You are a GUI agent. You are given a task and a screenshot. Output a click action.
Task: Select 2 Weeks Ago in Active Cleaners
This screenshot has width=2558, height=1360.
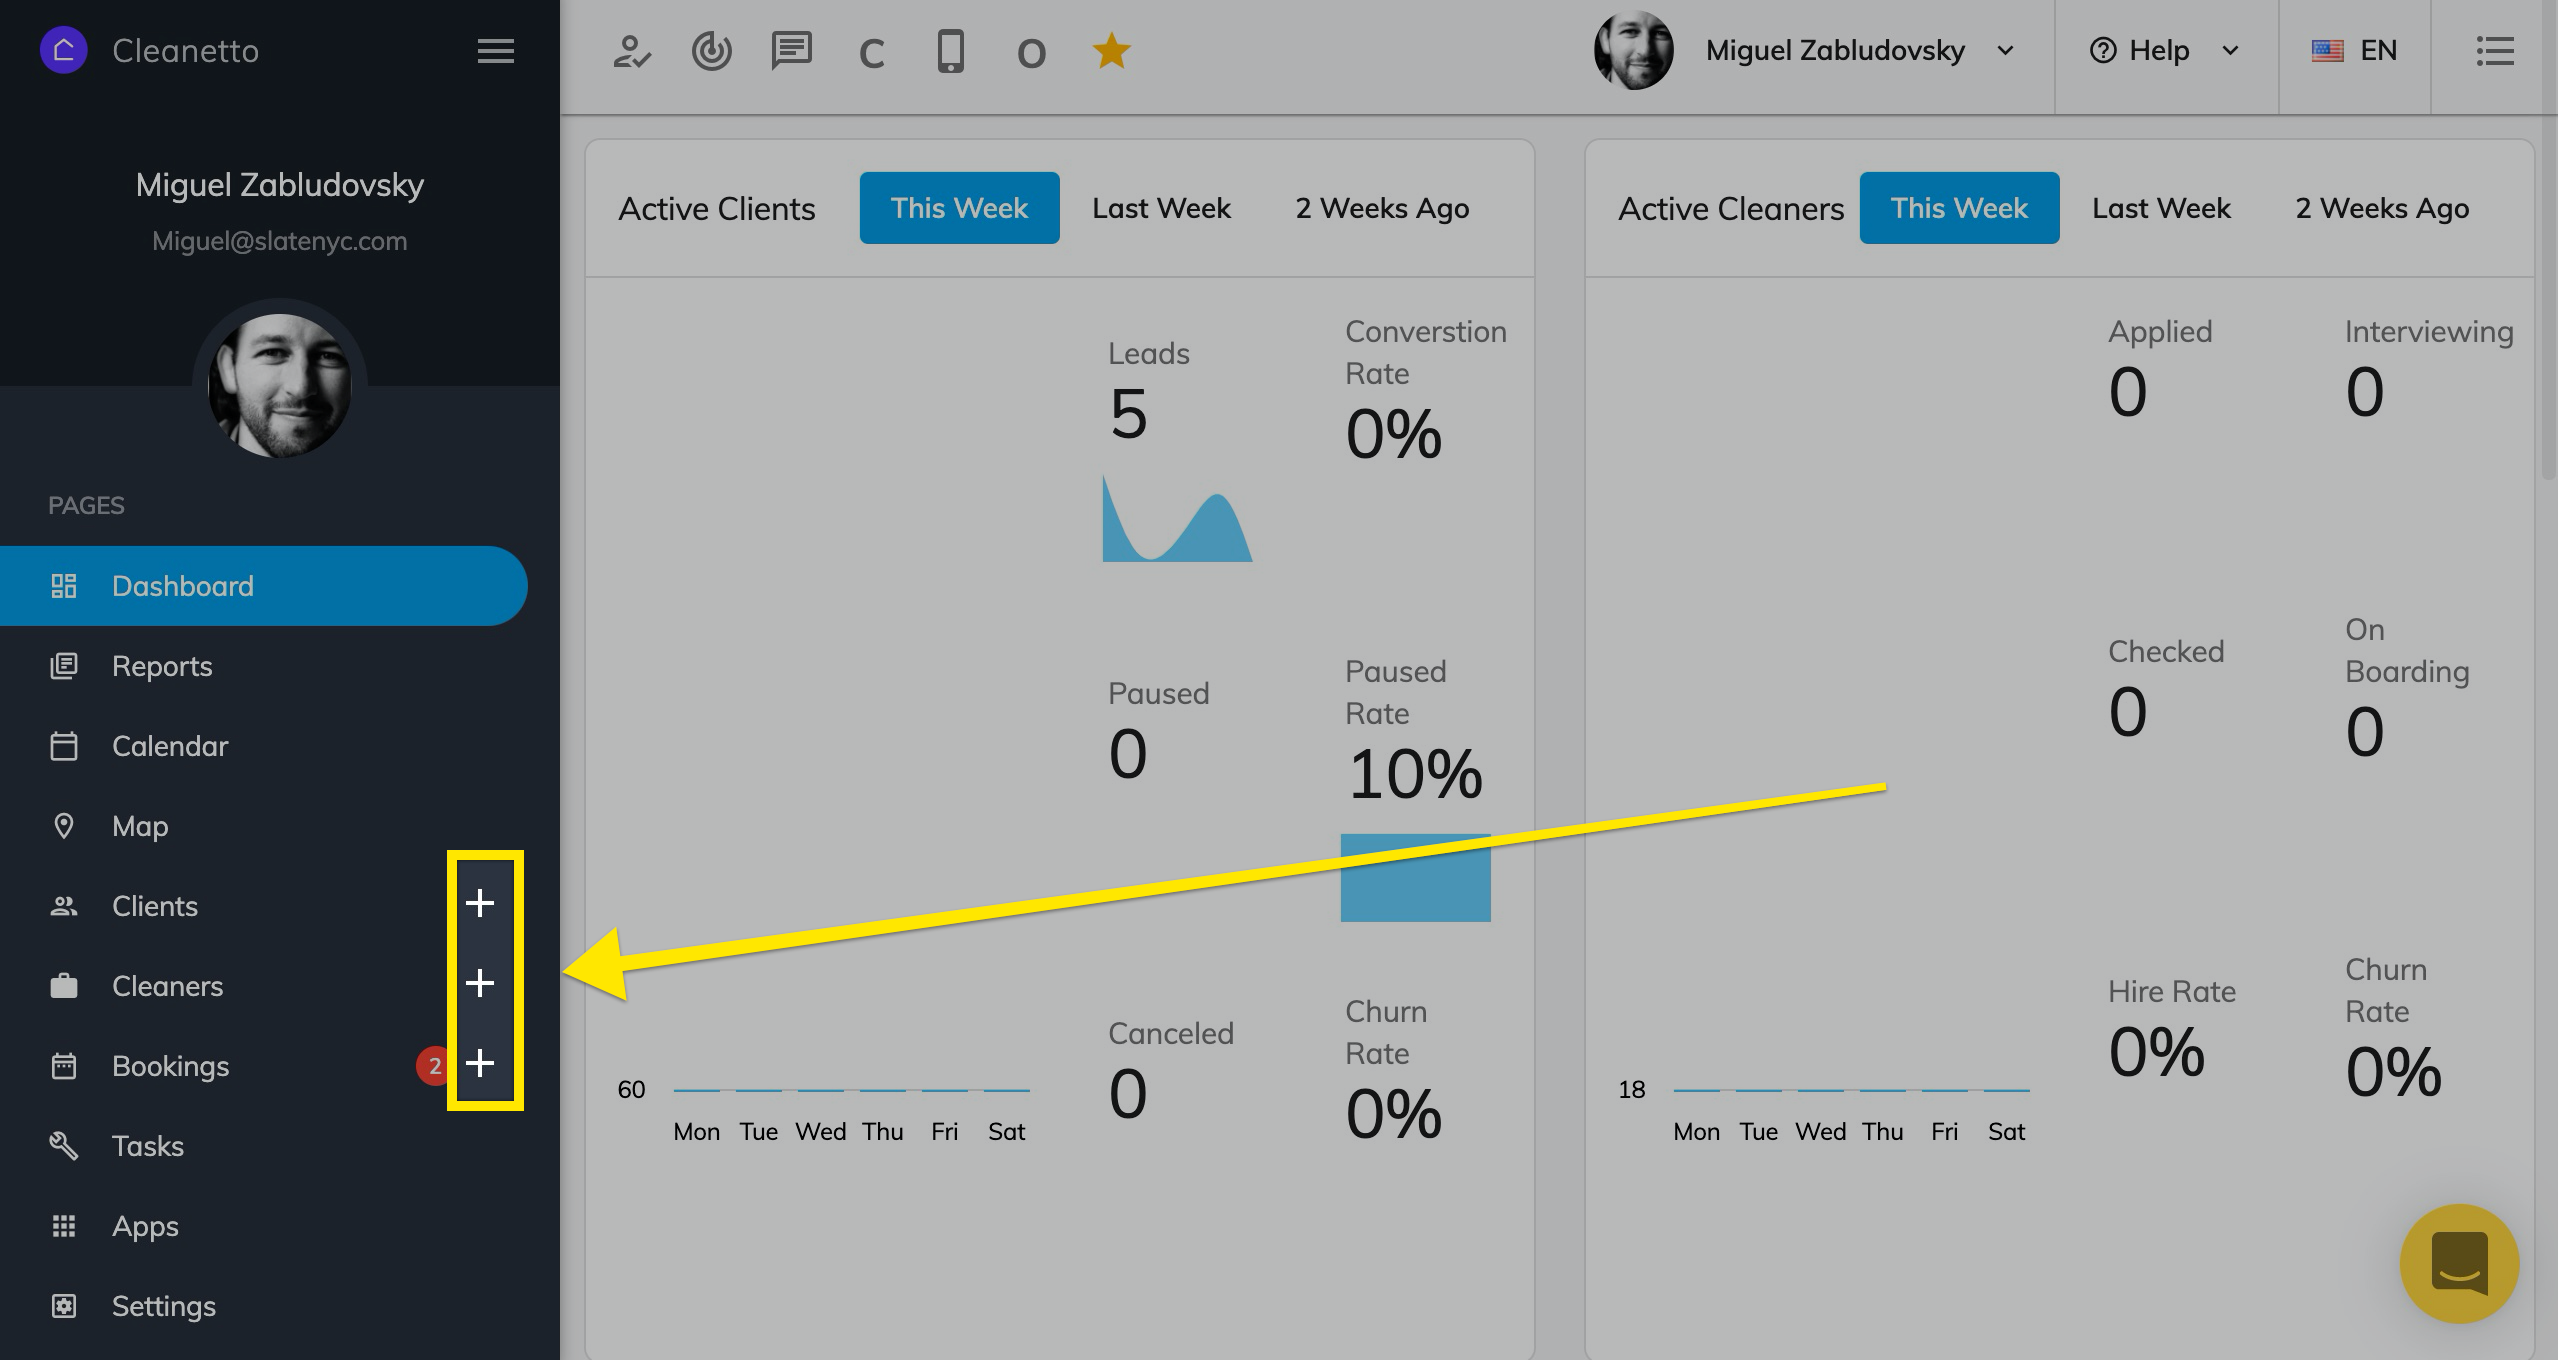[2382, 208]
